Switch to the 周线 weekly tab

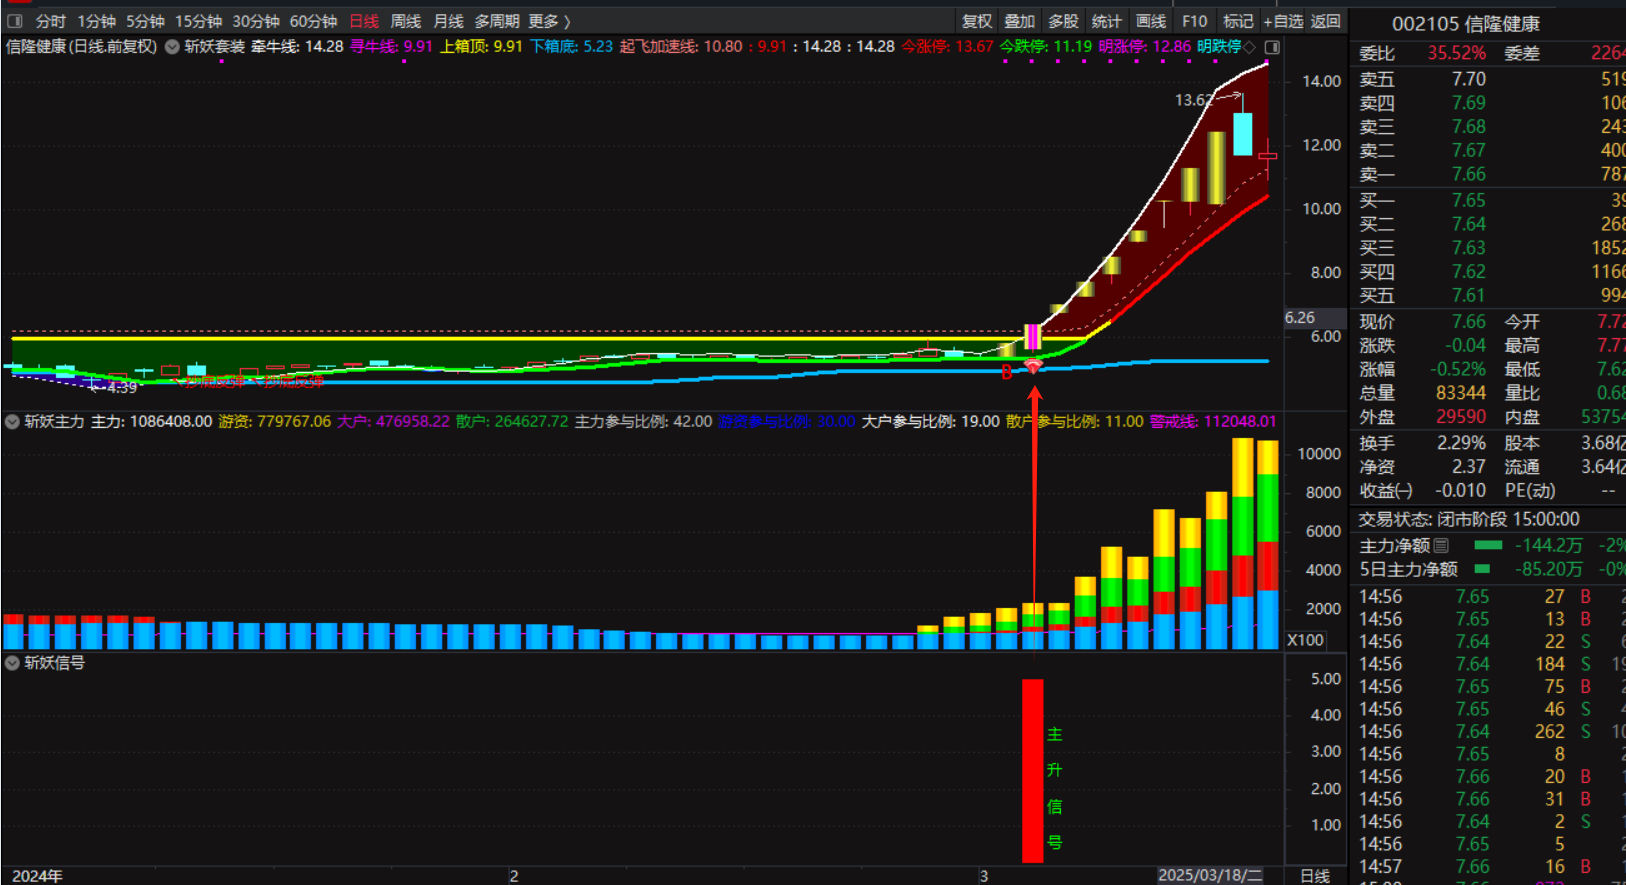point(405,21)
